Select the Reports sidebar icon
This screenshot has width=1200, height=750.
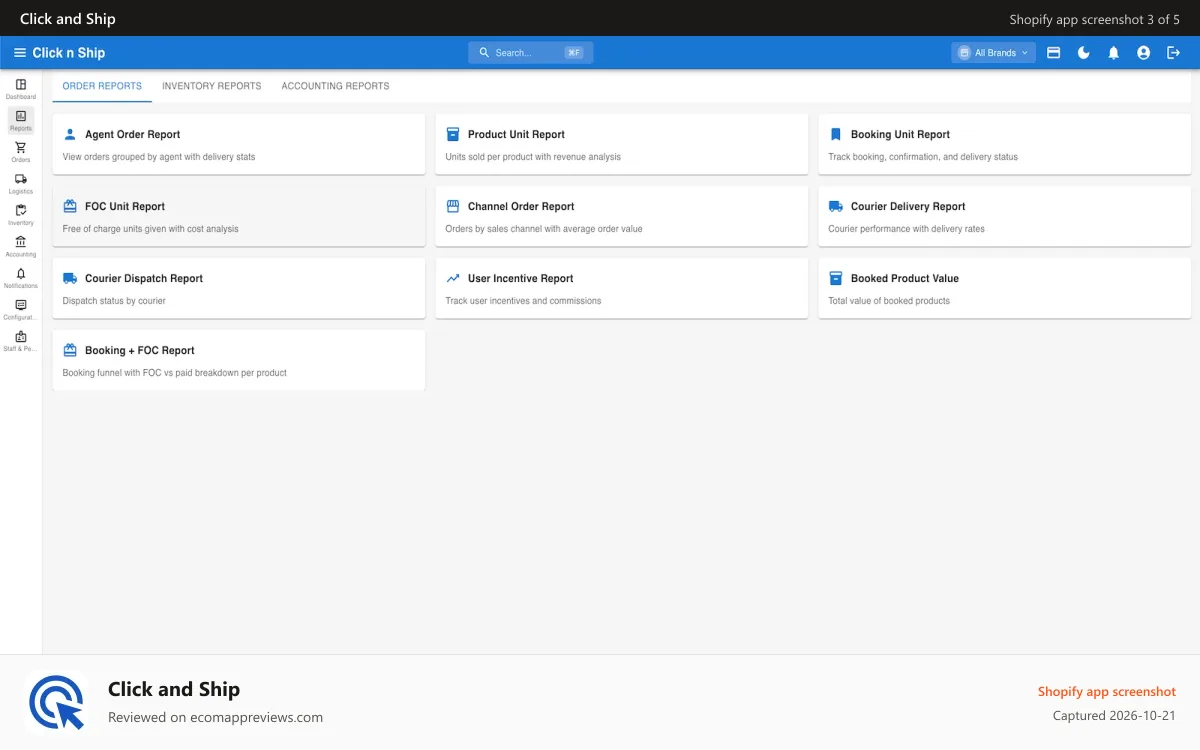click(21, 116)
